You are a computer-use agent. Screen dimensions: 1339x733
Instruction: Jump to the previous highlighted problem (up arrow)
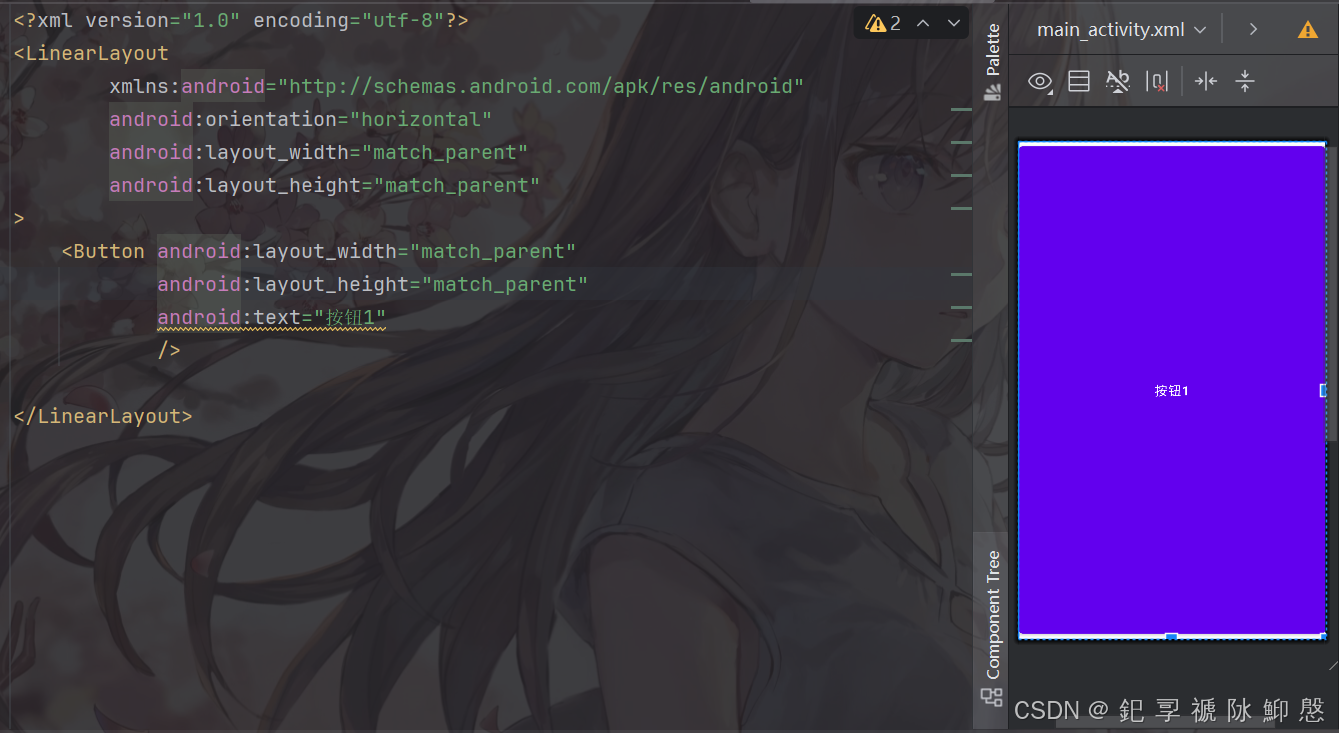(x=923, y=23)
